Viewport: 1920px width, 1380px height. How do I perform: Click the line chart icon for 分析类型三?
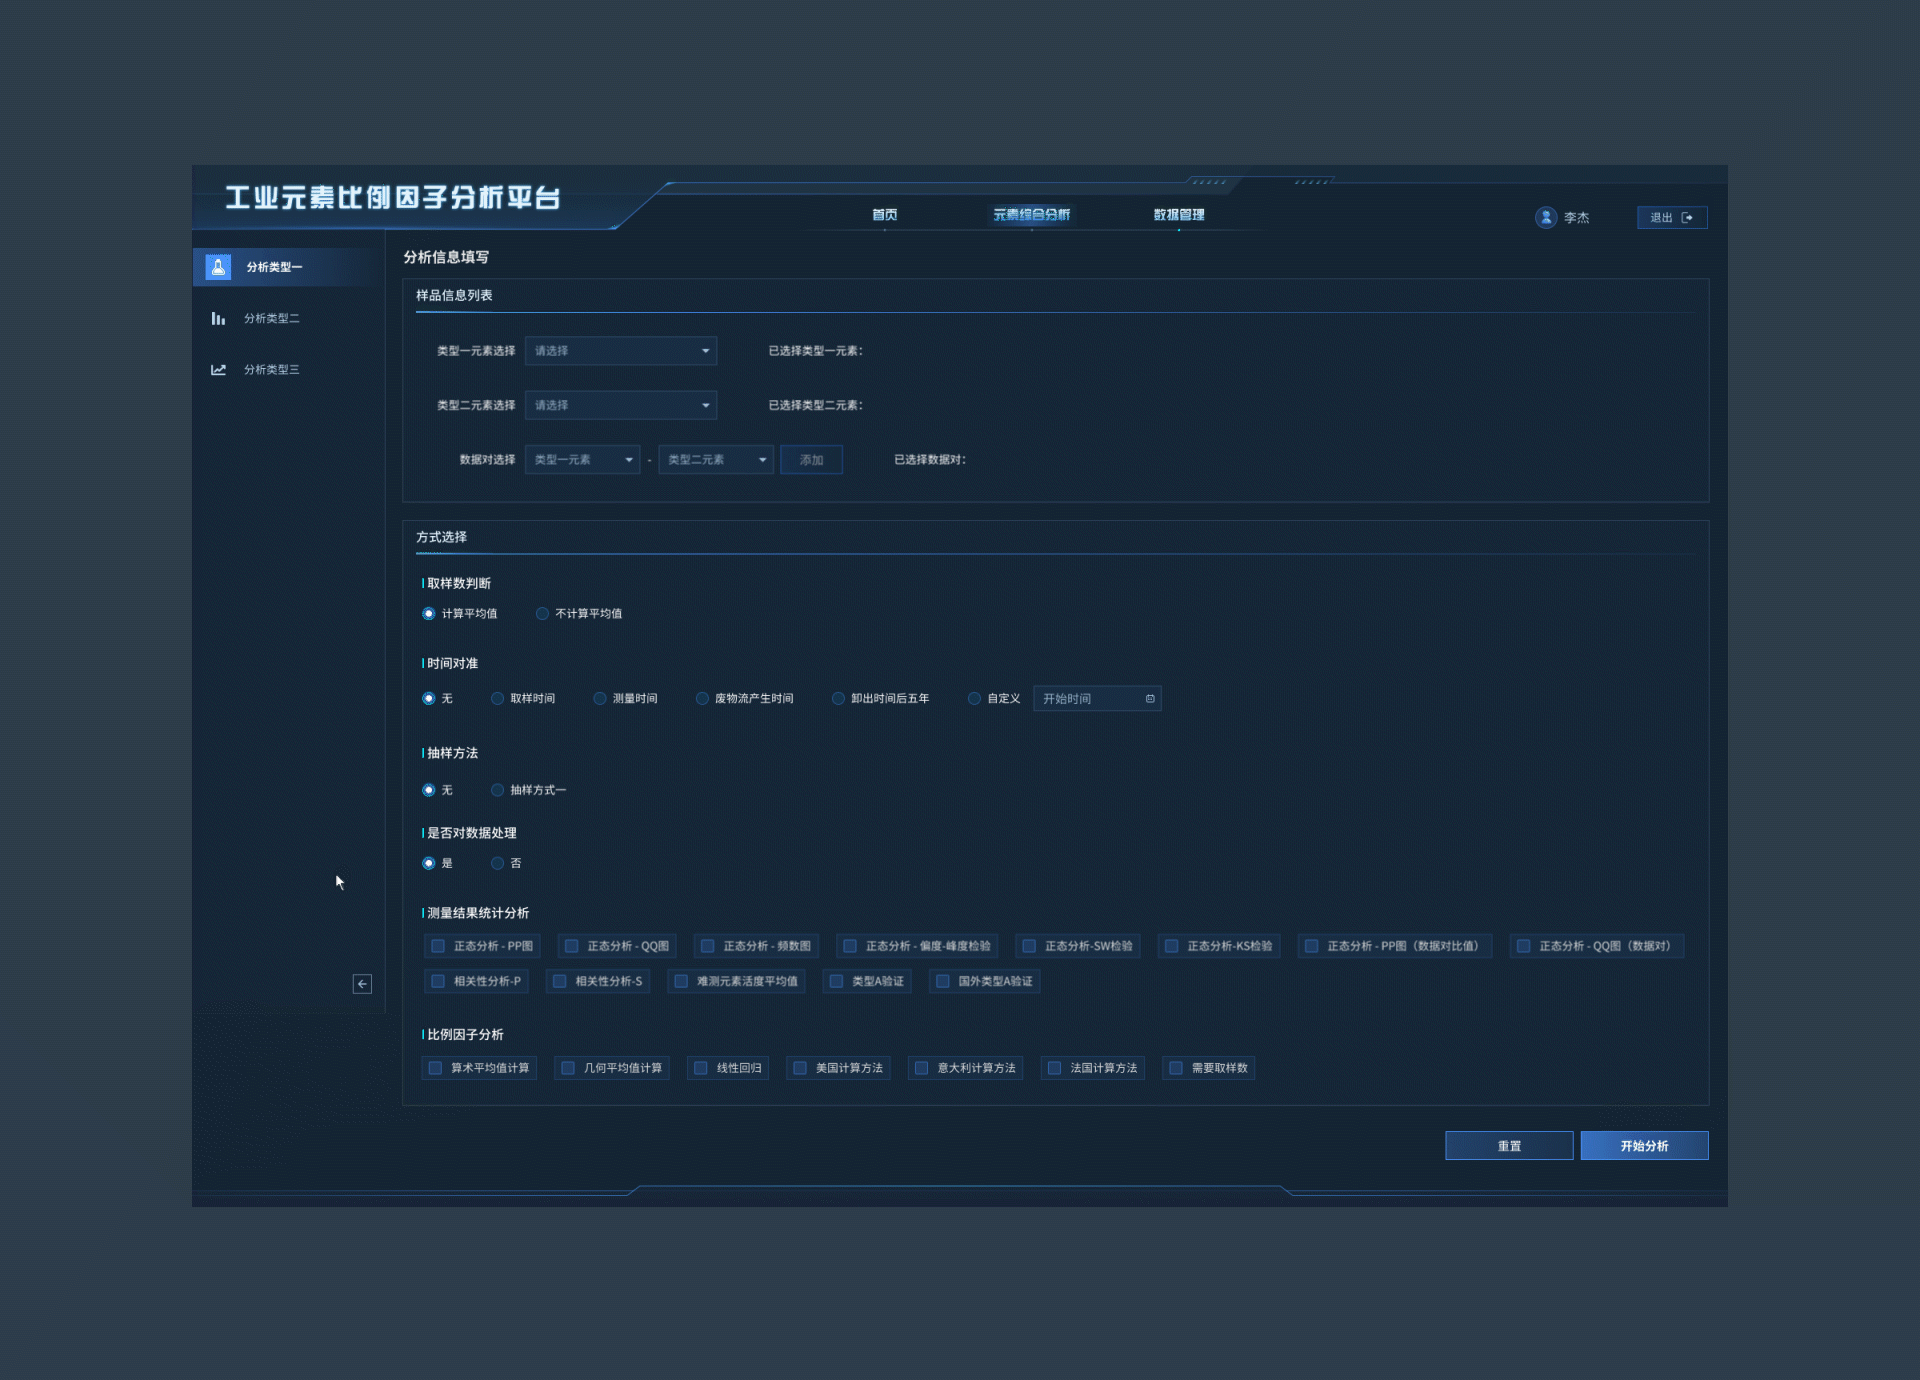(x=218, y=370)
